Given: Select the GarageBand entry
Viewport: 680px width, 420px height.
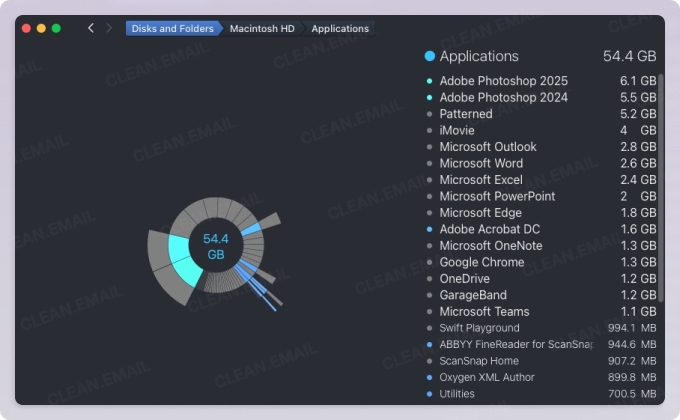Looking at the screenshot, I should pos(541,295).
